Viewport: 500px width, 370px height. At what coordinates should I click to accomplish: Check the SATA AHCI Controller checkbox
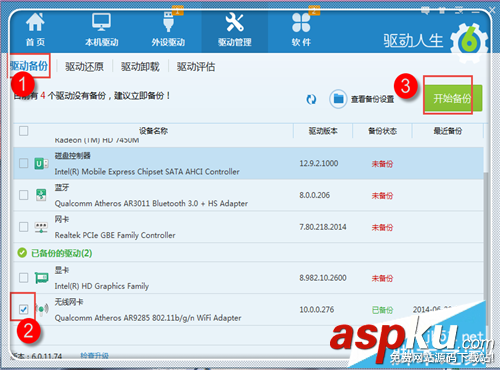(24, 163)
